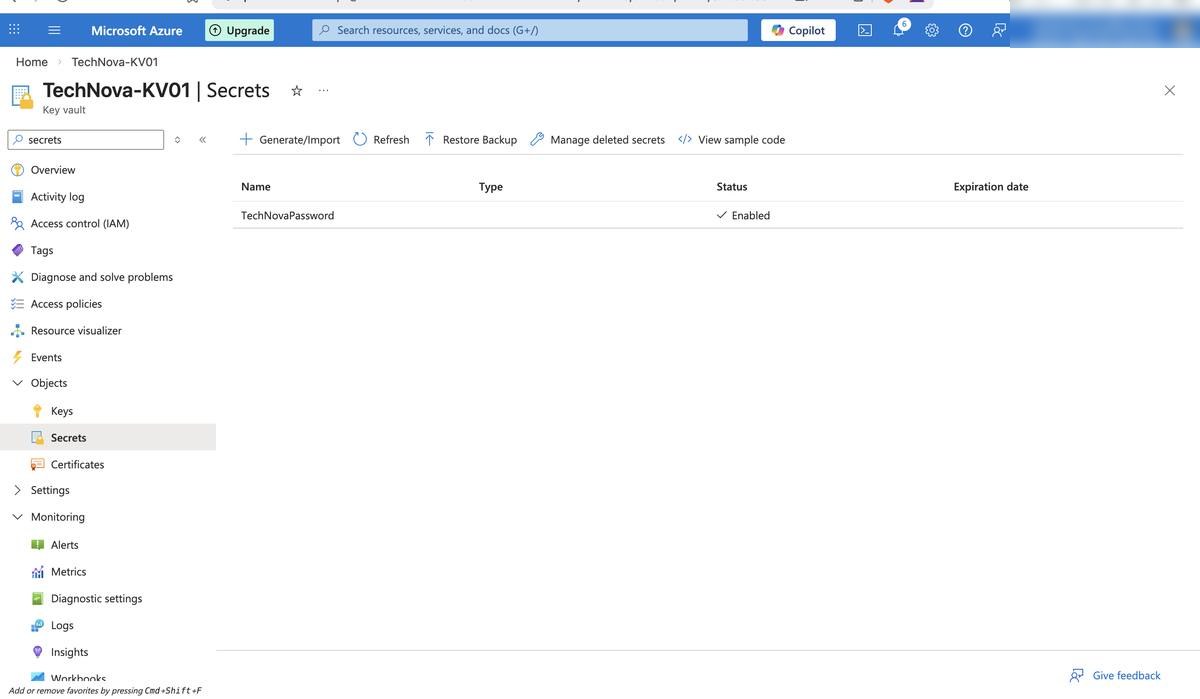Open the apps grid launcher icon

click(14, 30)
